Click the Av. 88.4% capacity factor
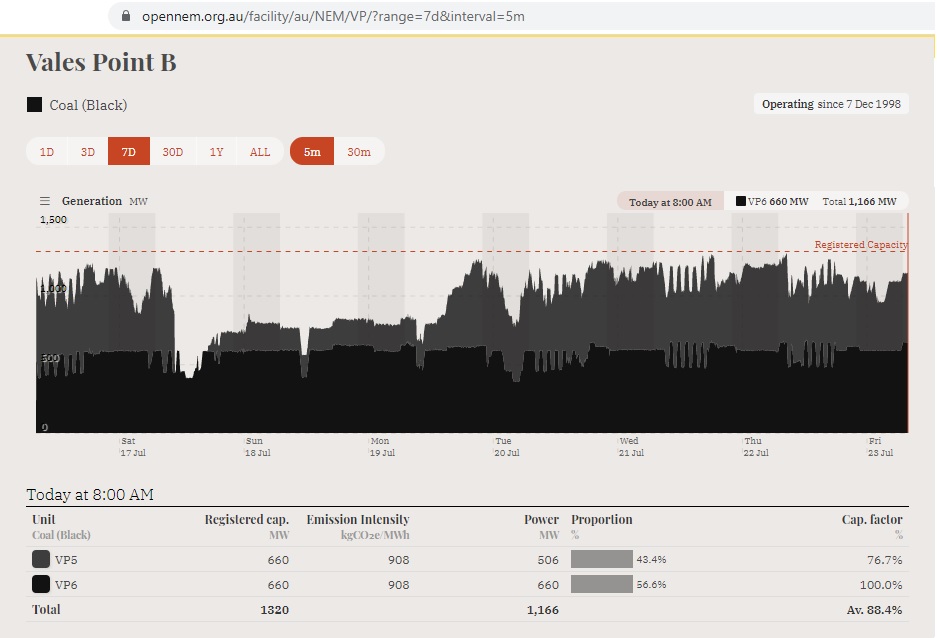 point(874,610)
